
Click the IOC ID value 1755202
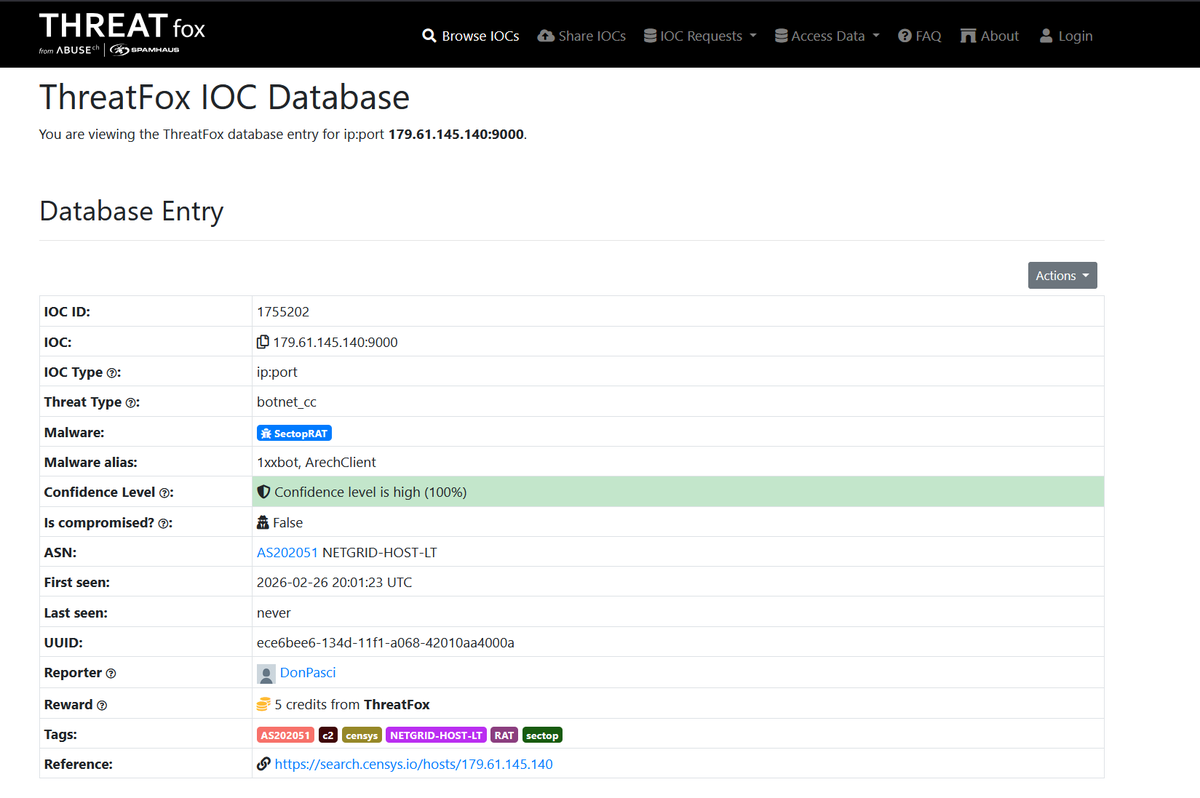[x=284, y=312]
